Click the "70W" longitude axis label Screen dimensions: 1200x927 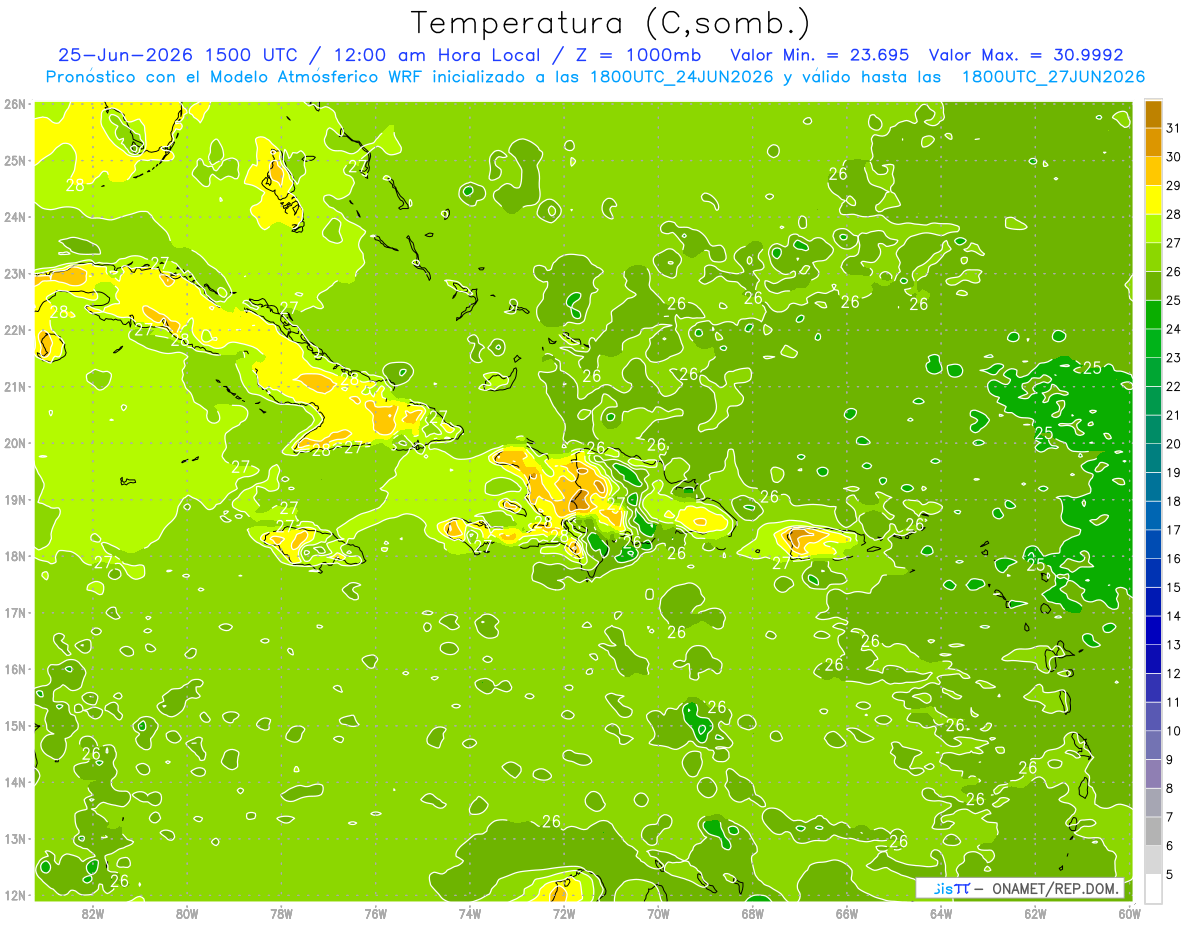pos(658,913)
